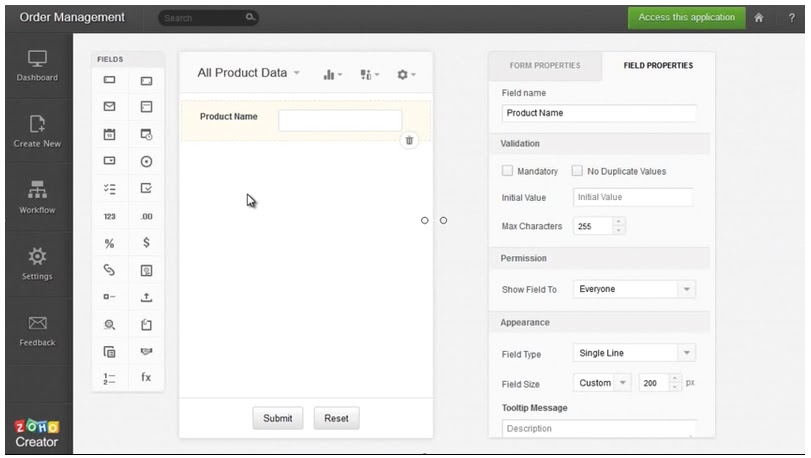Click Tooltip Message description box
This screenshot has height=458, width=811.
click(x=599, y=429)
